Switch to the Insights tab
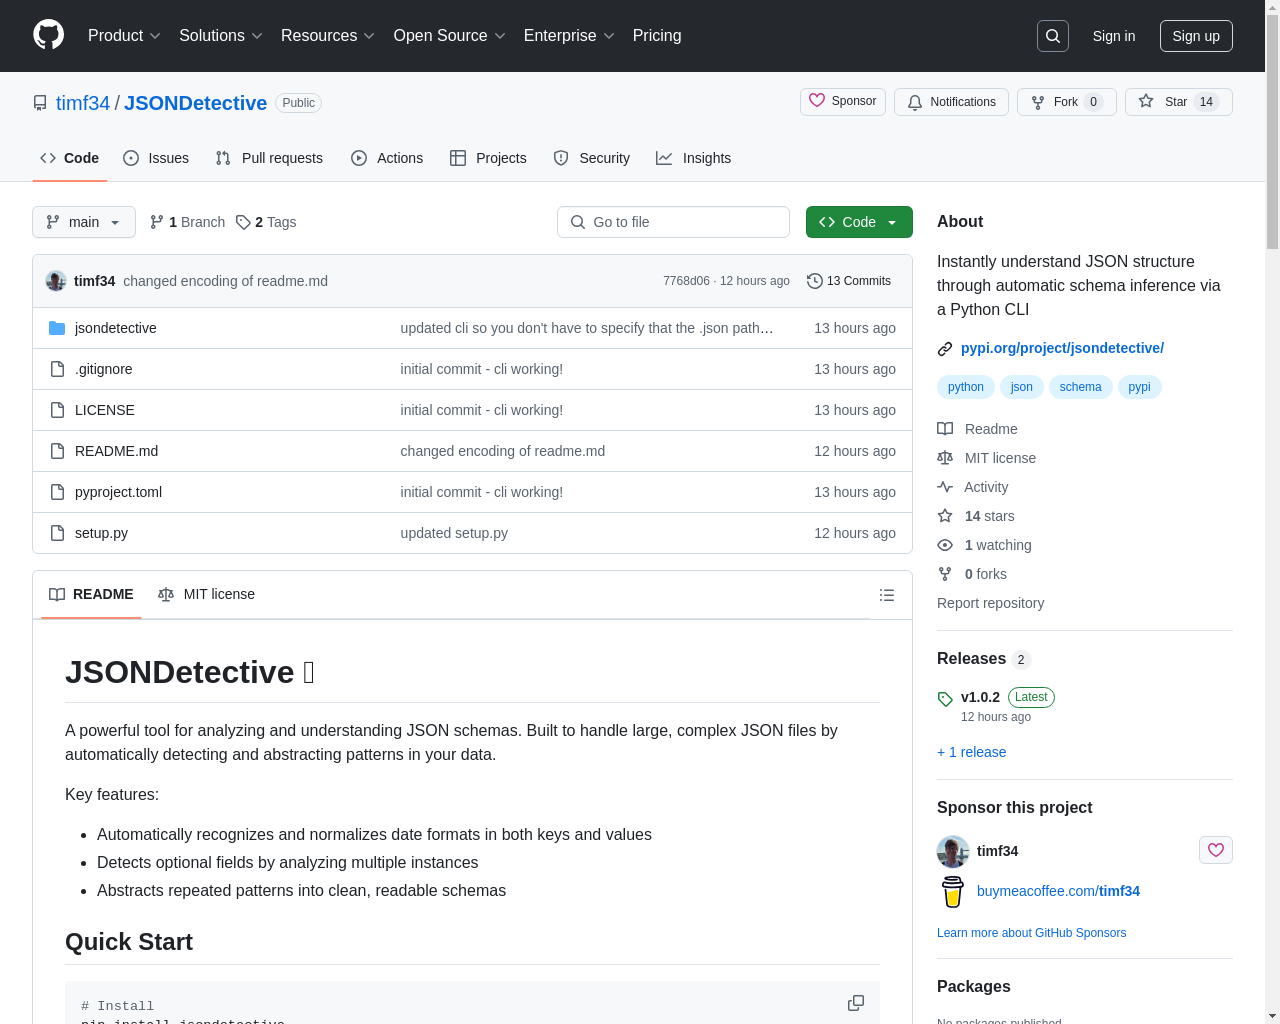Image resolution: width=1280 pixels, height=1024 pixels. click(x=694, y=158)
